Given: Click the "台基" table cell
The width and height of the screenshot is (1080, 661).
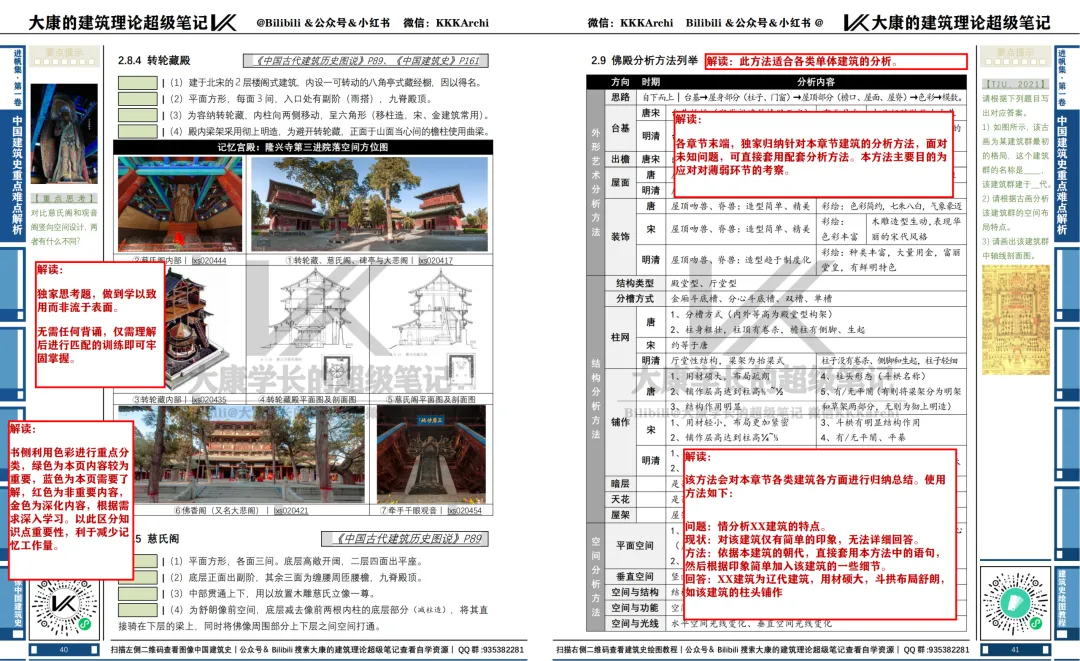Looking at the screenshot, I should tap(620, 128).
